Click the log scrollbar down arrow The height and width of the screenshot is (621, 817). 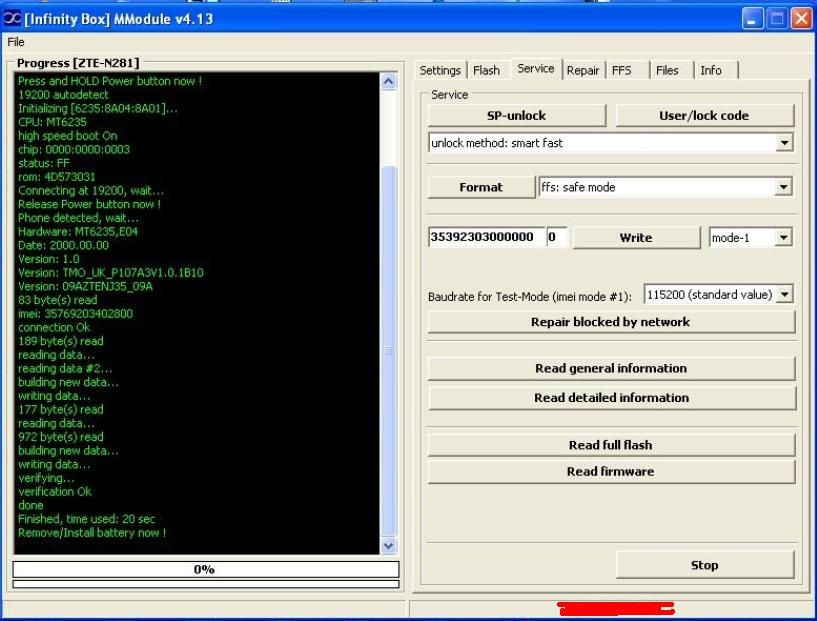tap(389, 546)
